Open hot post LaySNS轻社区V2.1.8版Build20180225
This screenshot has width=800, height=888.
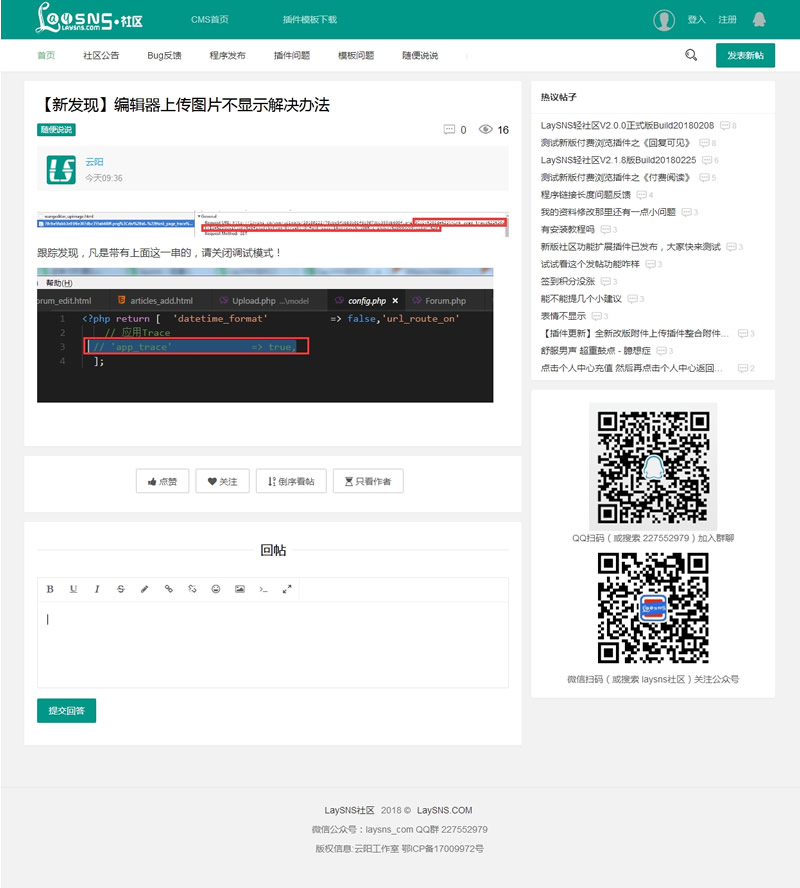pyautogui.click(x=618, y=160)
